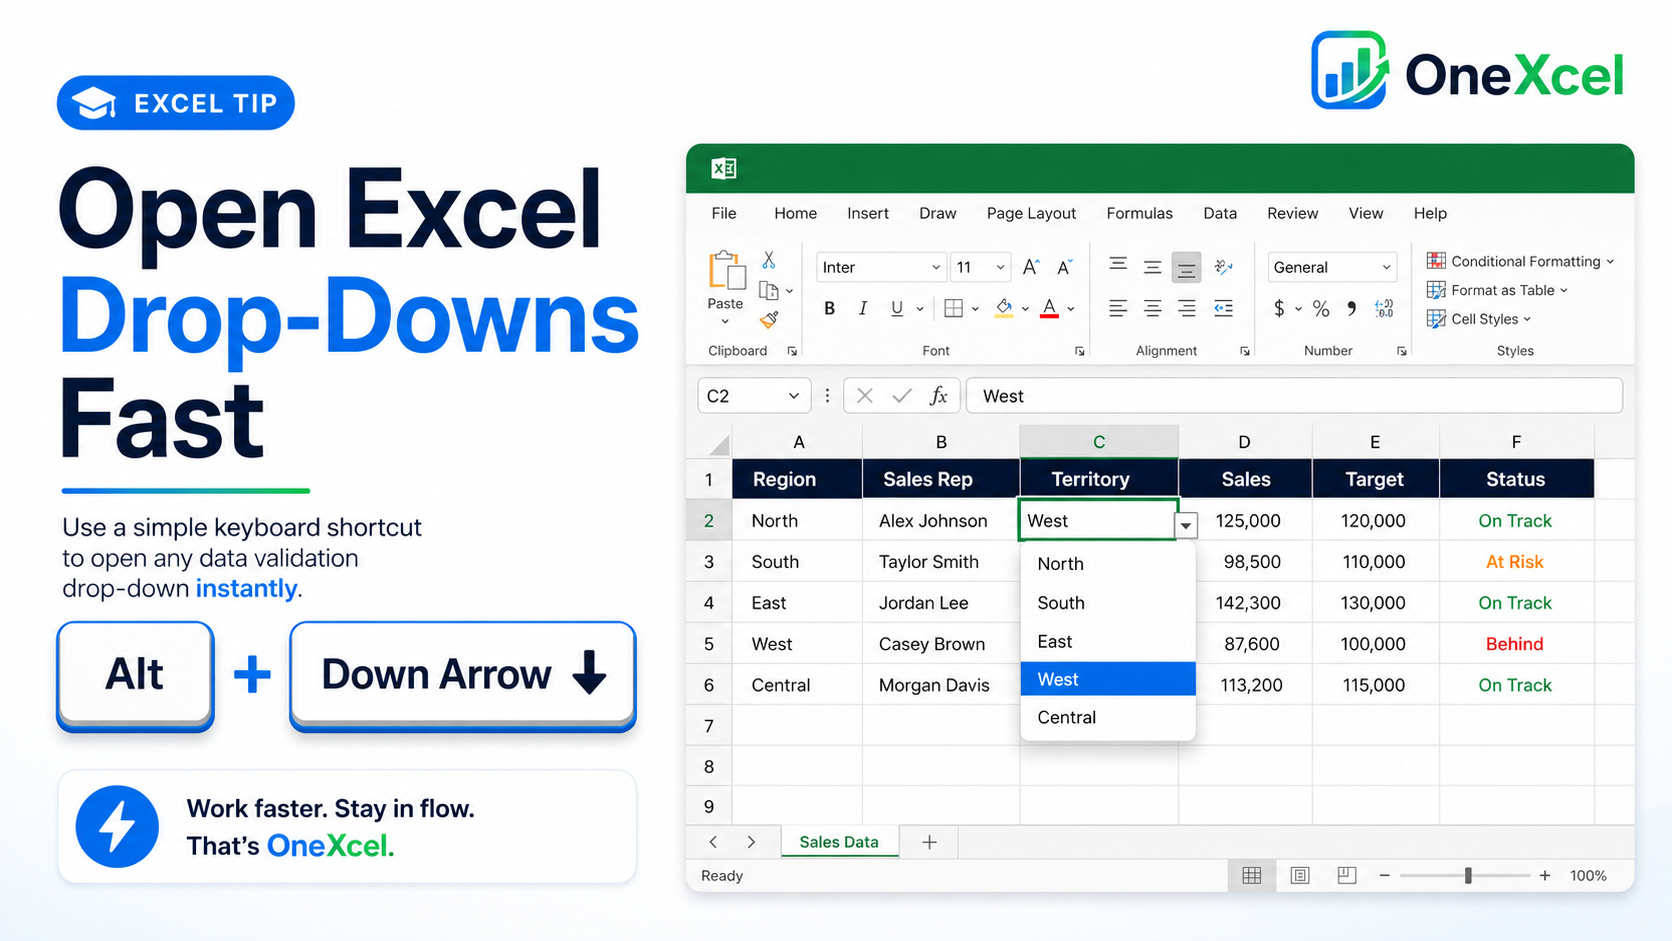Choose South from the drop-down list

tap(1108, 603)
